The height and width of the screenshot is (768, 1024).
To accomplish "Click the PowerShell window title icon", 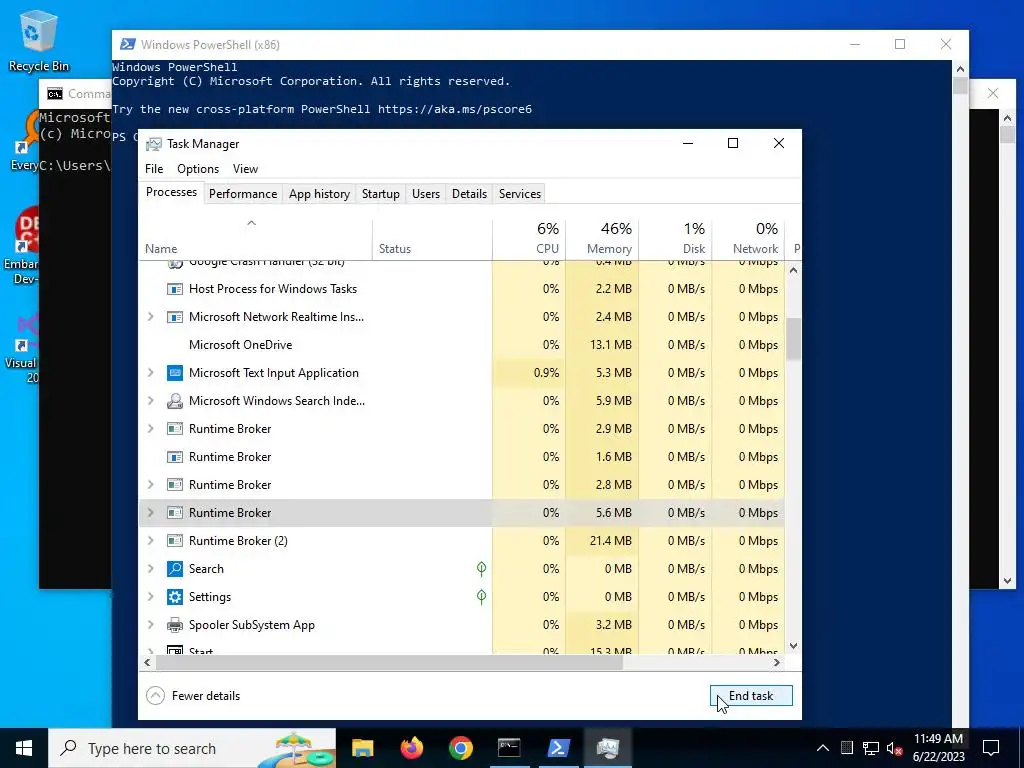I will tap(128, 44).
